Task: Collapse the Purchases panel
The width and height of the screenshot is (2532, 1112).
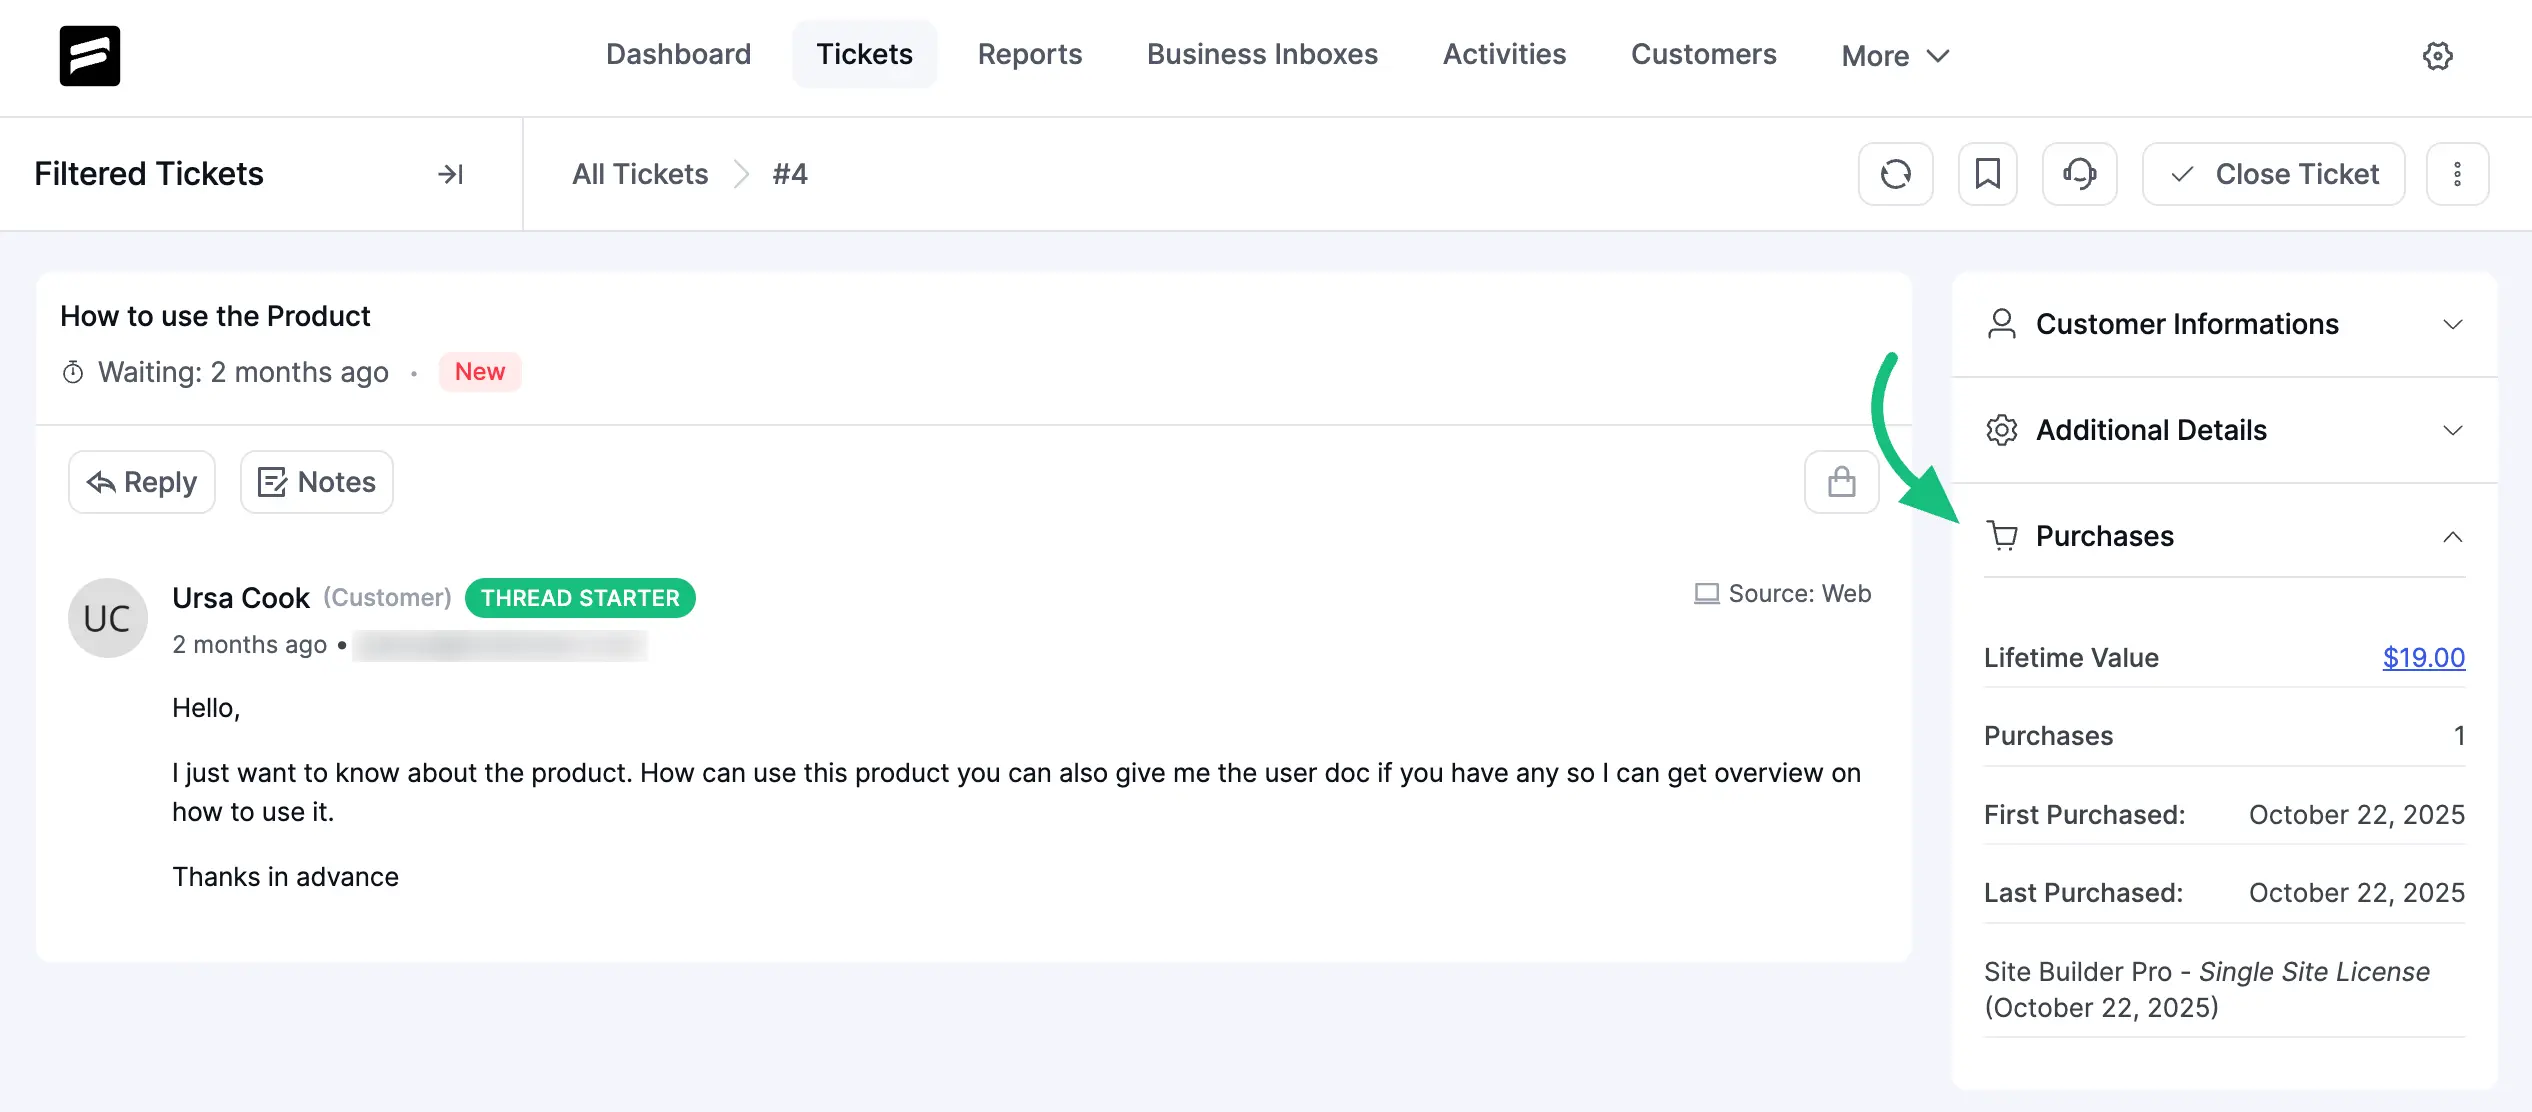Action: (2452, 537)
